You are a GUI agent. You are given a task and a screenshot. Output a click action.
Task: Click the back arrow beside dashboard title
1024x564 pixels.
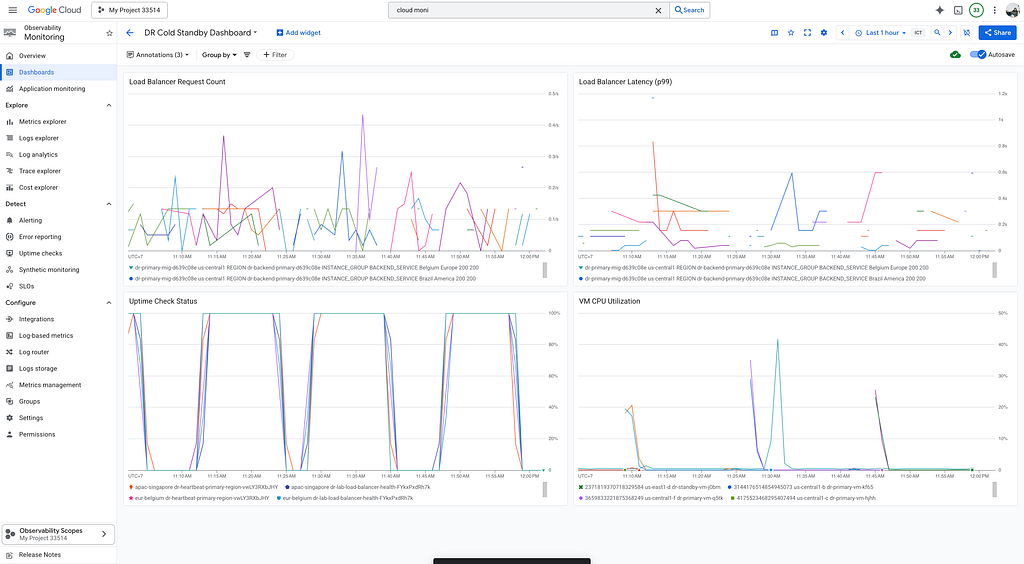pos(130,33)
